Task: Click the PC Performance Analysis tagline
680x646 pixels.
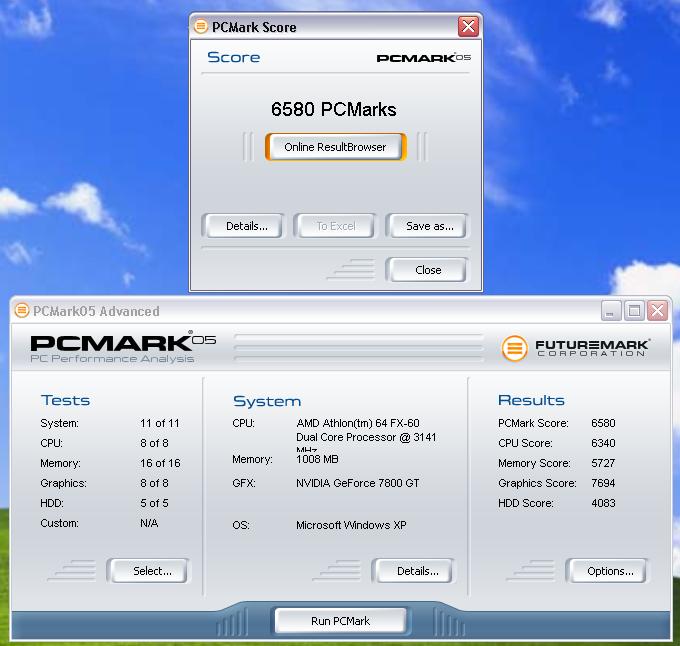Action: tap(112, 359)
